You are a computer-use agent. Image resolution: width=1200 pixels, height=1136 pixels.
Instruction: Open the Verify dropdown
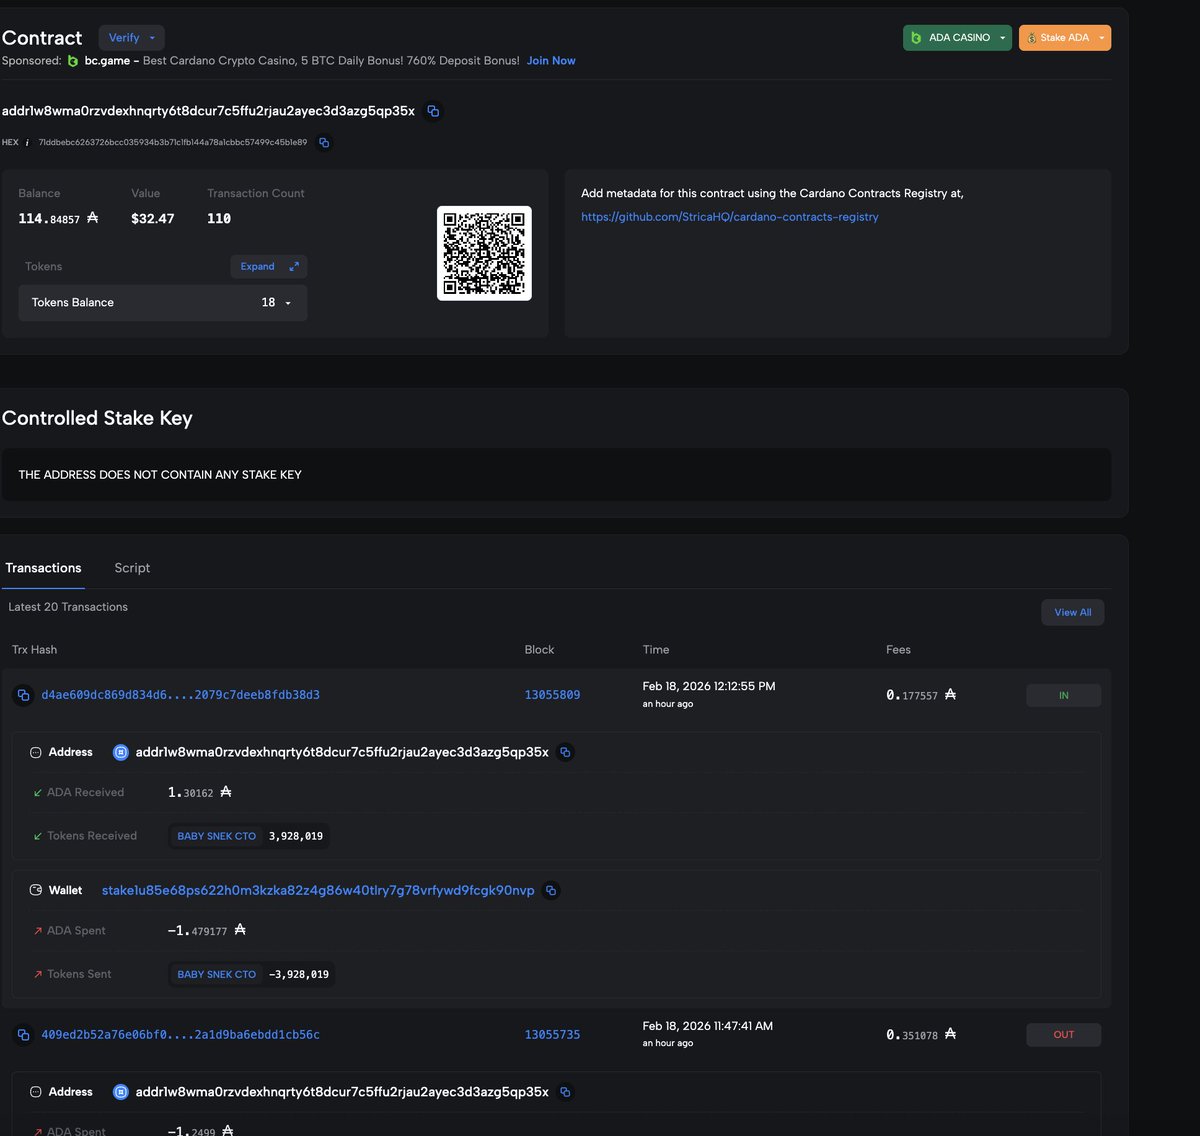pyautogui.click(x=131, y=38)
